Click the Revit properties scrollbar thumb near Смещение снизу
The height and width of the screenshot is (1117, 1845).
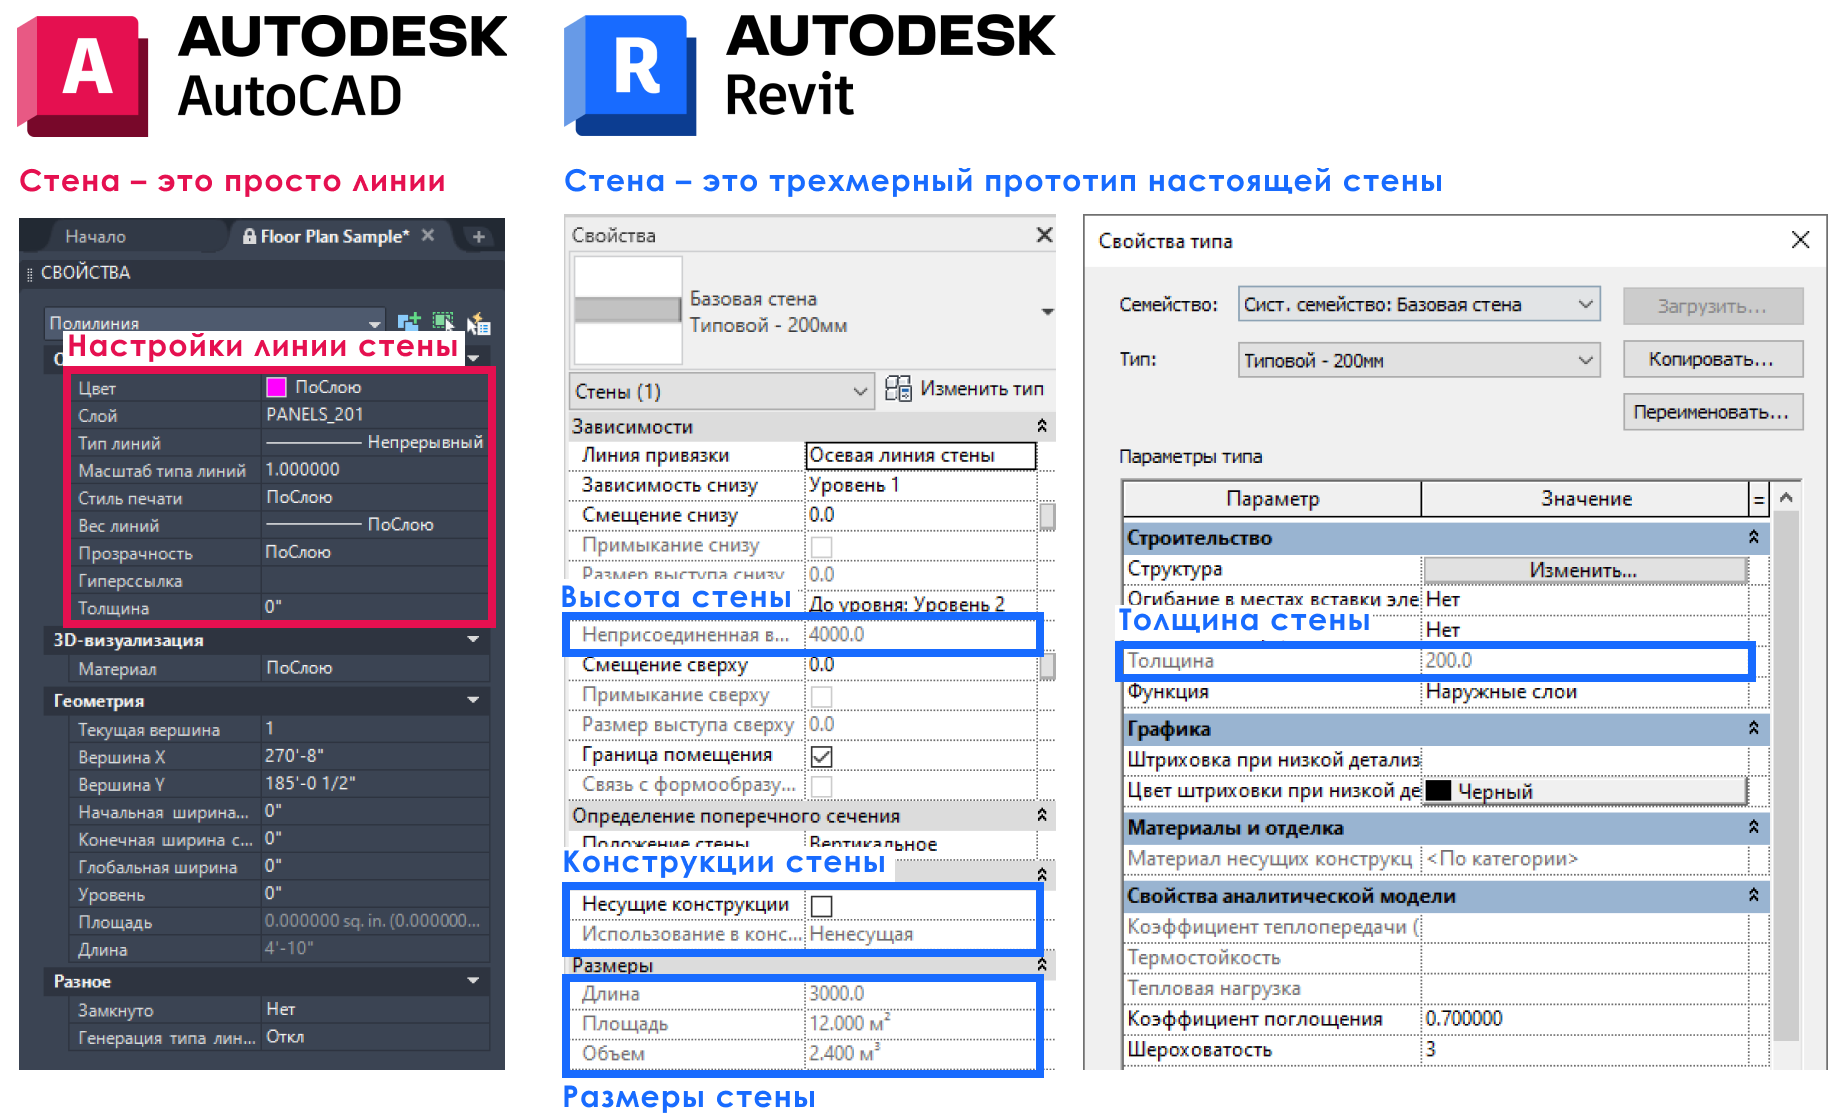click(x=1047, y=516)
